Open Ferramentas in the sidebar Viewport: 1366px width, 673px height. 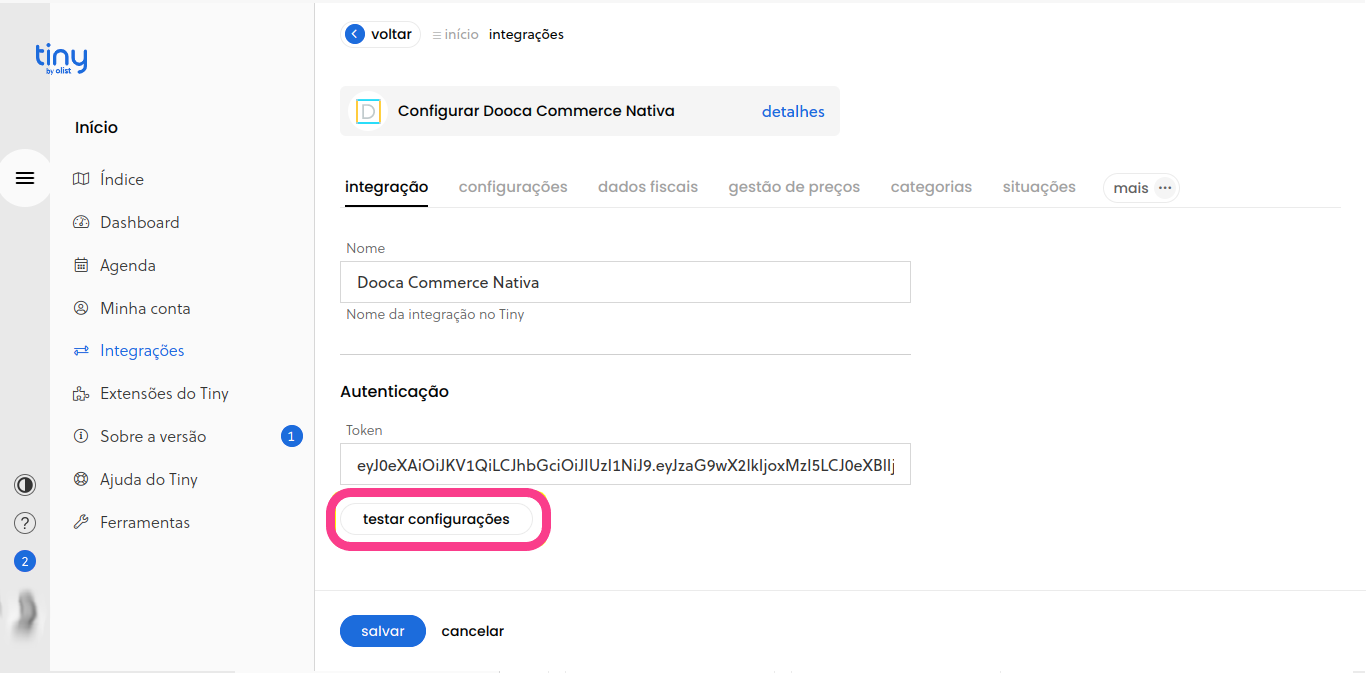145,522
